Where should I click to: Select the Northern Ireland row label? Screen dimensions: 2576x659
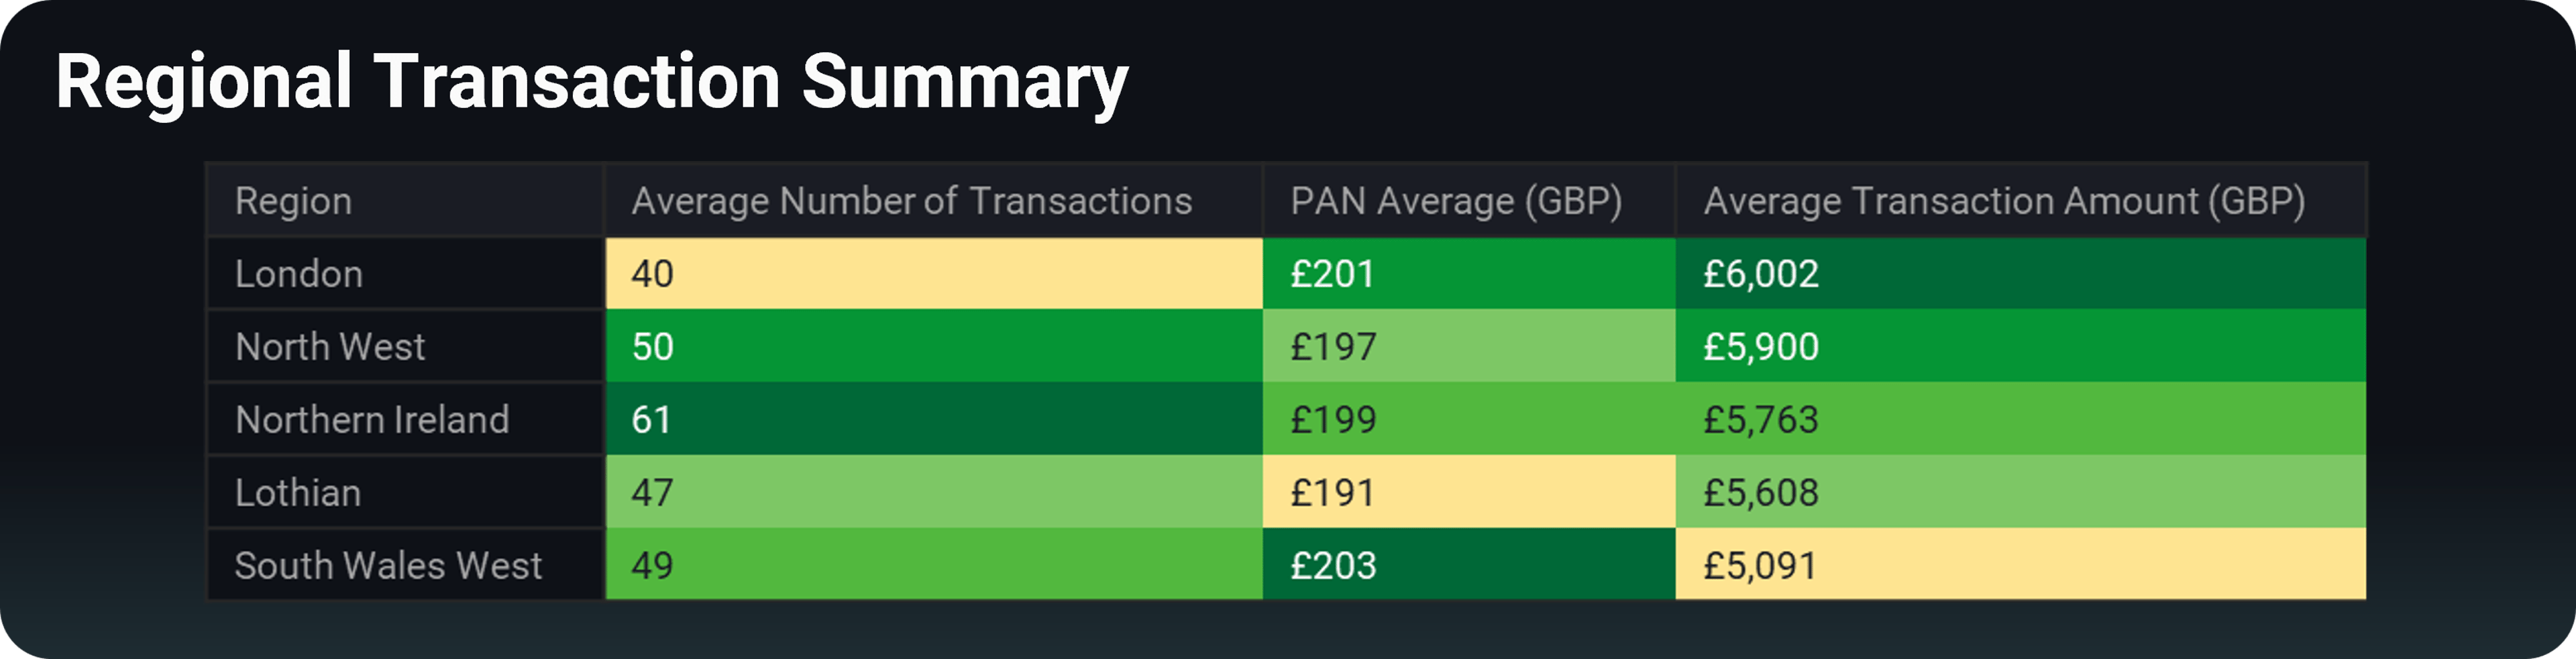coord(372,420)
